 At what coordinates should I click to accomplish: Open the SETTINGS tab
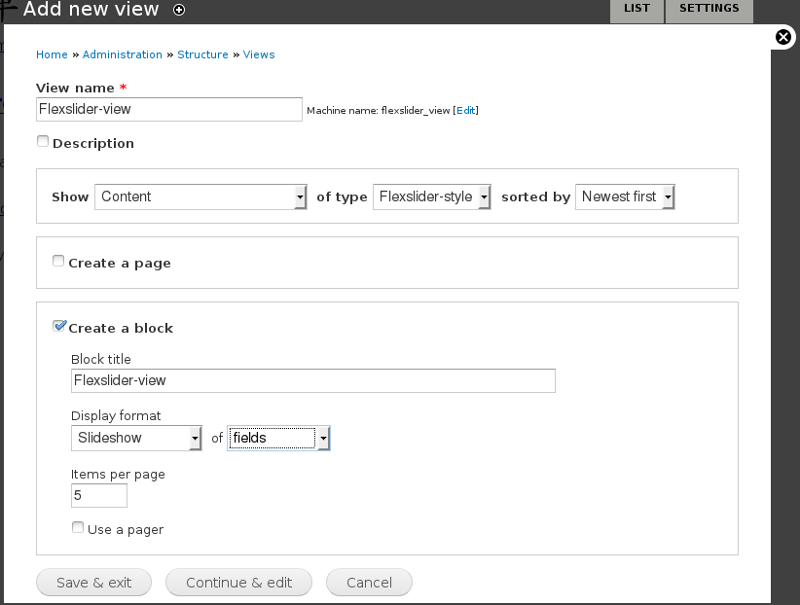point(709,9)
